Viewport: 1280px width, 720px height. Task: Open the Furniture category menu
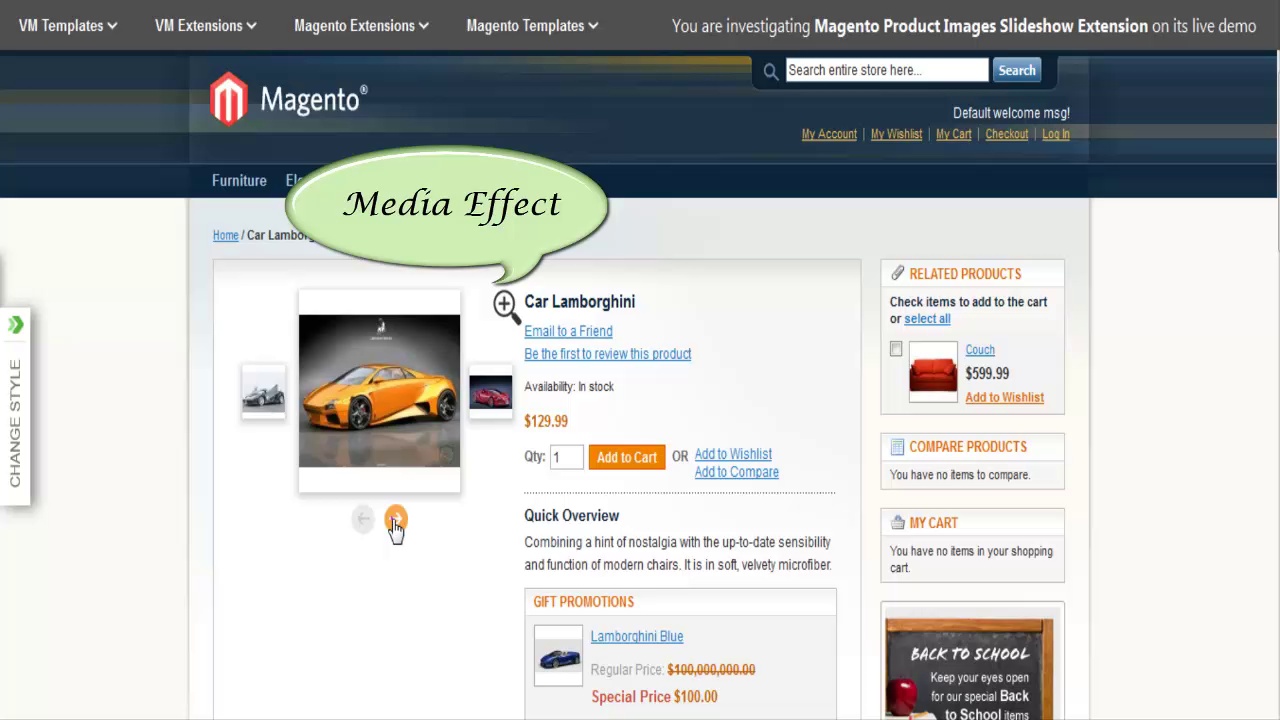tap(239, 181)
